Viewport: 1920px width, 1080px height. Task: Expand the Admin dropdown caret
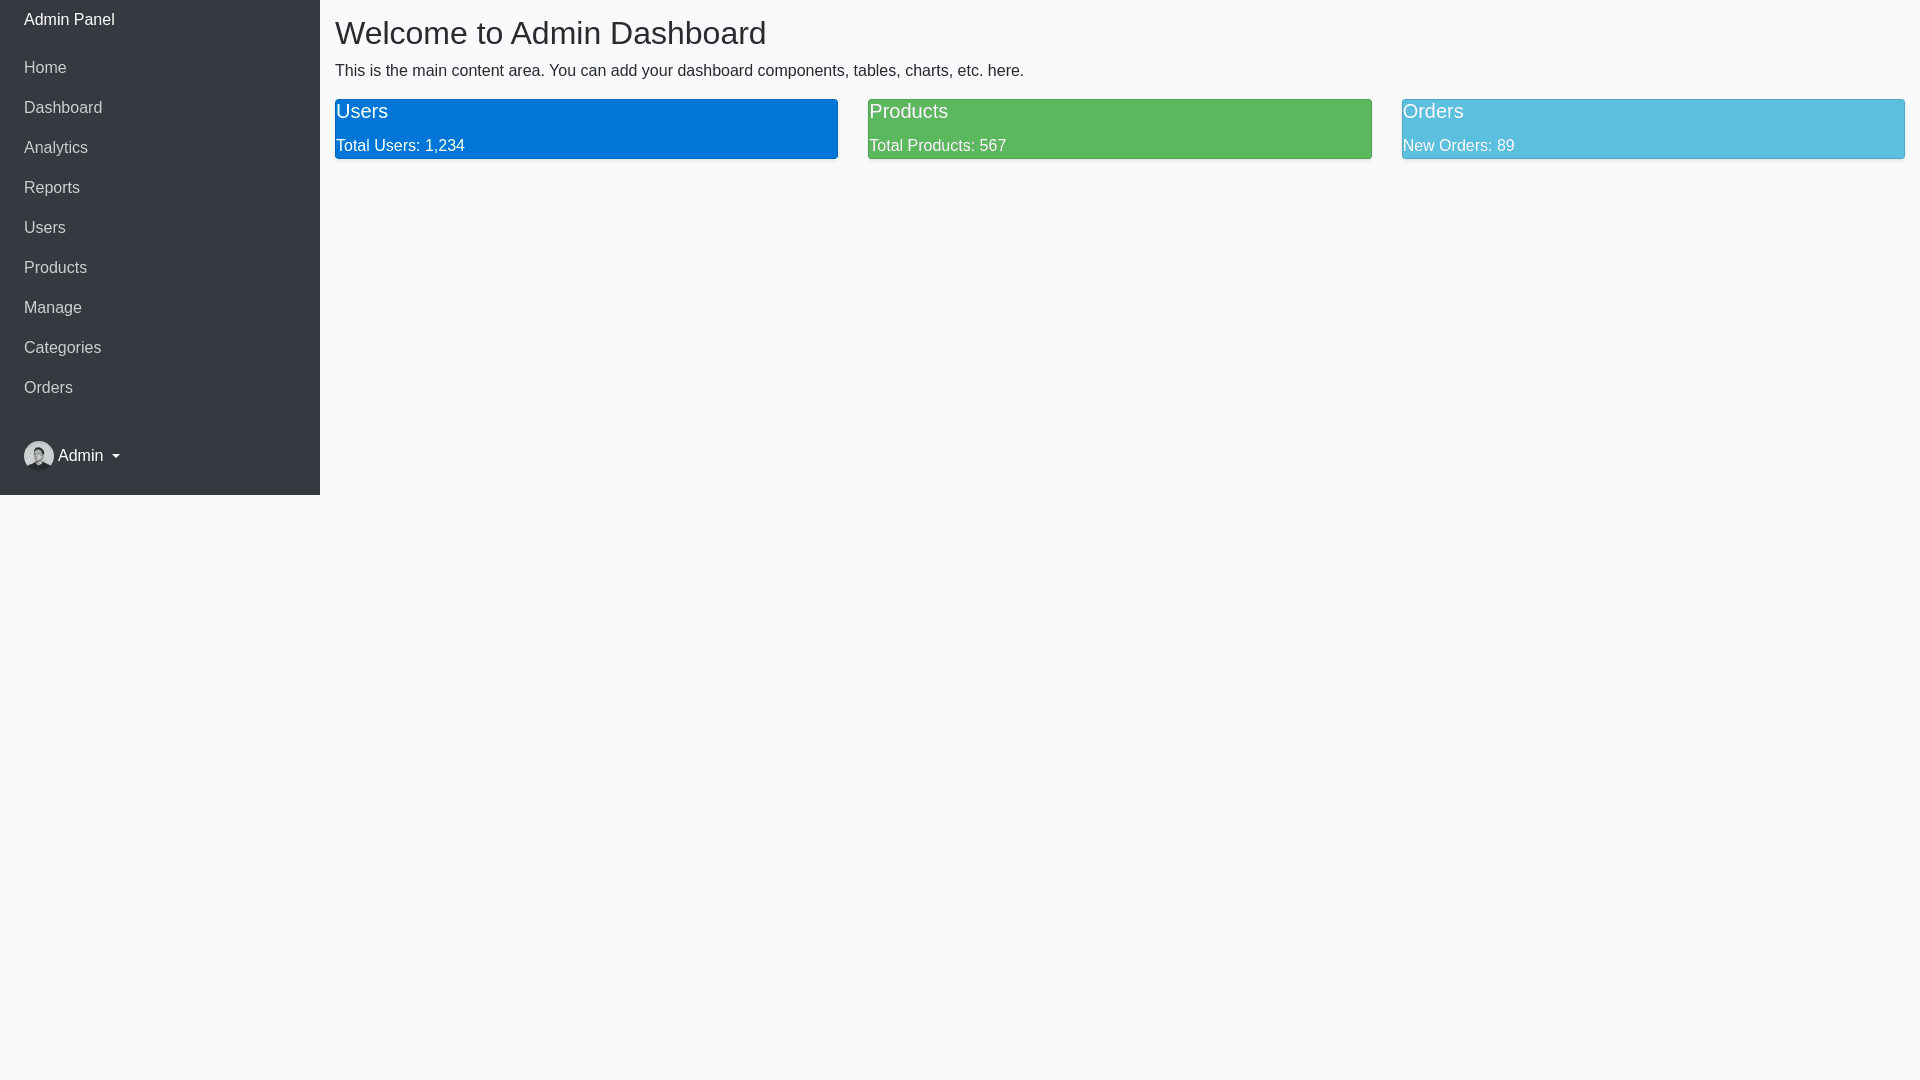coord(116,457)
